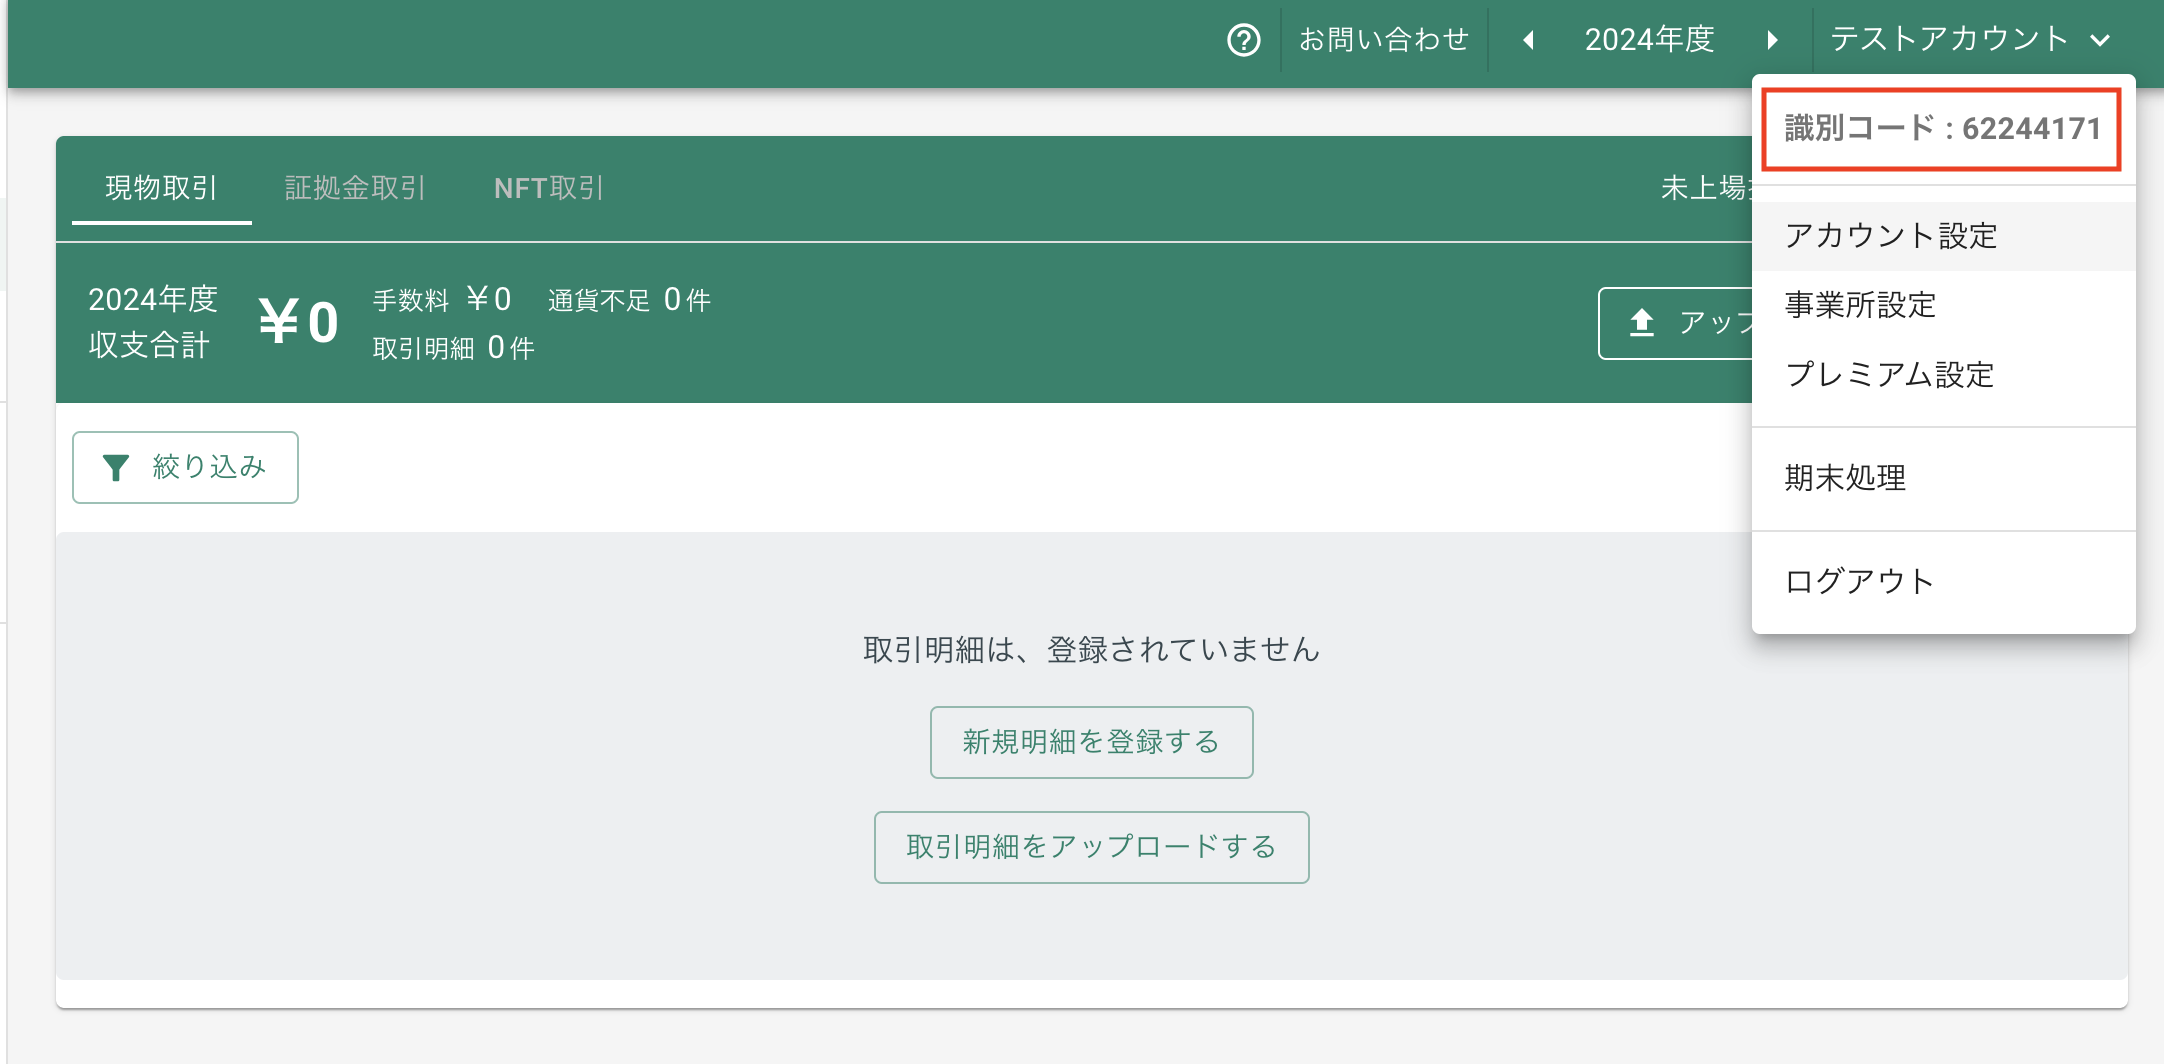This screenshot has width=2164, height=1064.
Task: Open お問い合わせ contact link
Action: (x=1384, y=40)
